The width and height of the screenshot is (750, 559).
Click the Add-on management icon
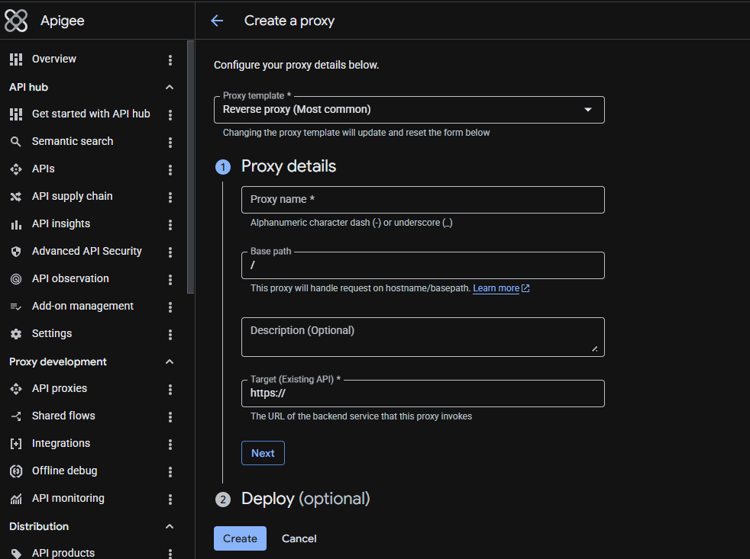click(x=16, y=307)
